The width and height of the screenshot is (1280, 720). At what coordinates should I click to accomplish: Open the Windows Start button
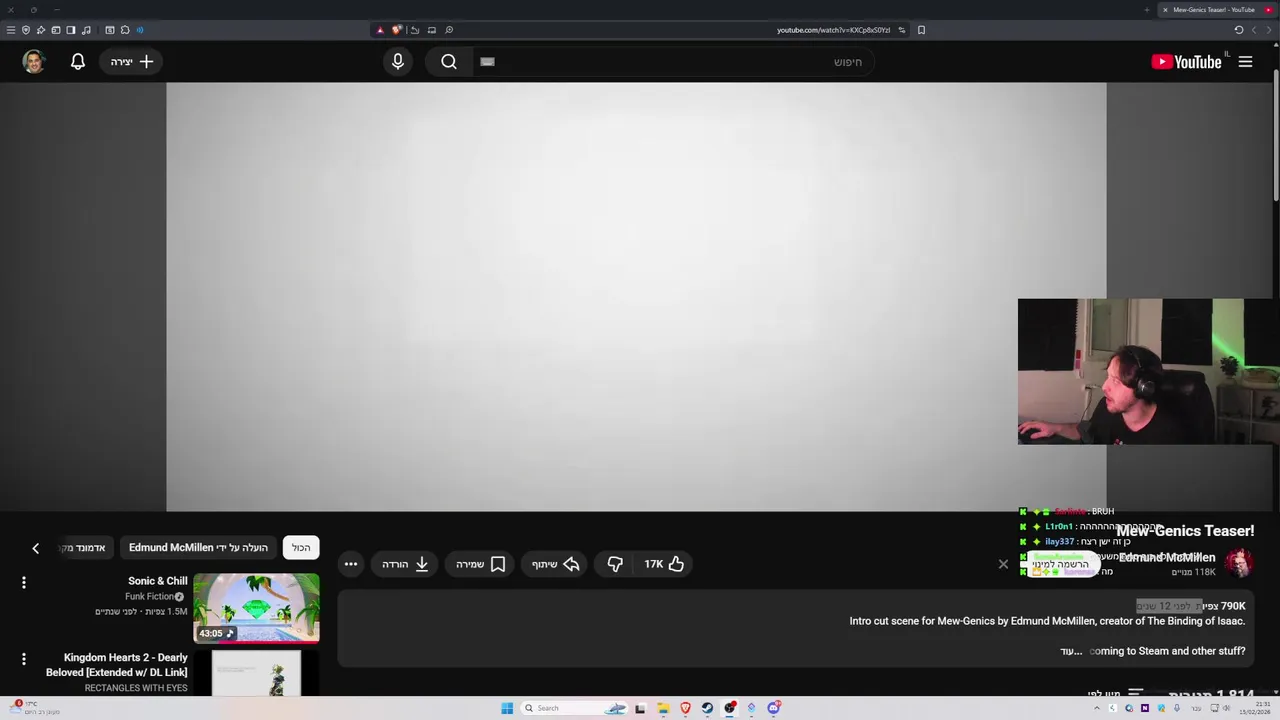tap(507, 708)
